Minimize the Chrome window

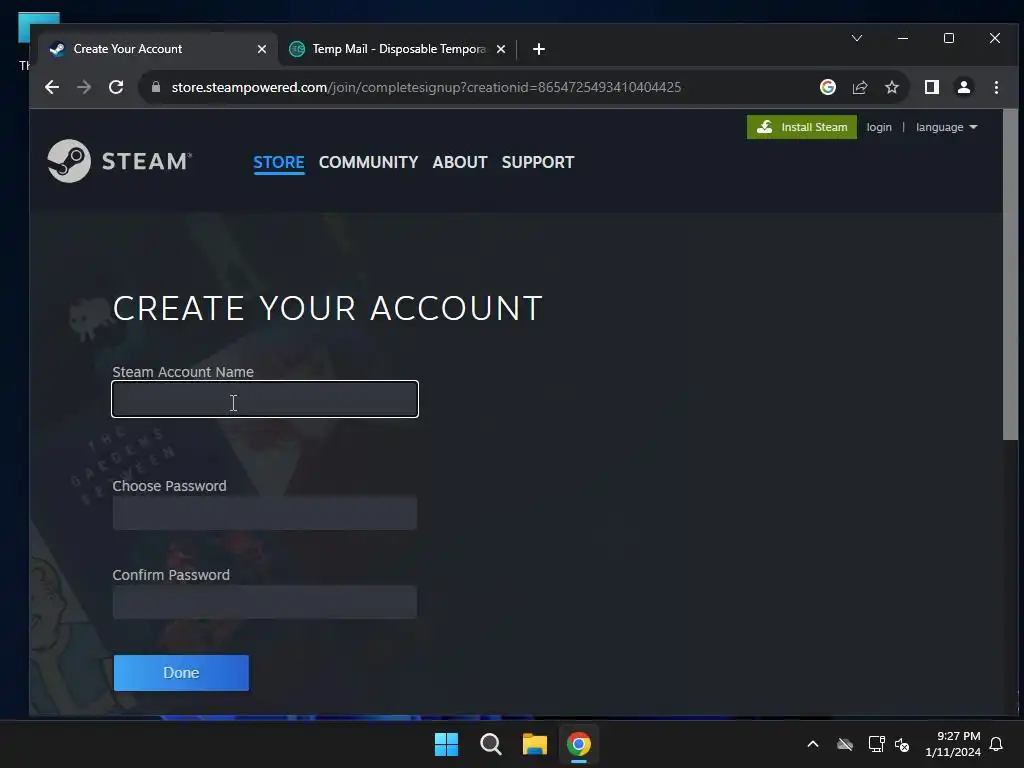coord(903,38)
